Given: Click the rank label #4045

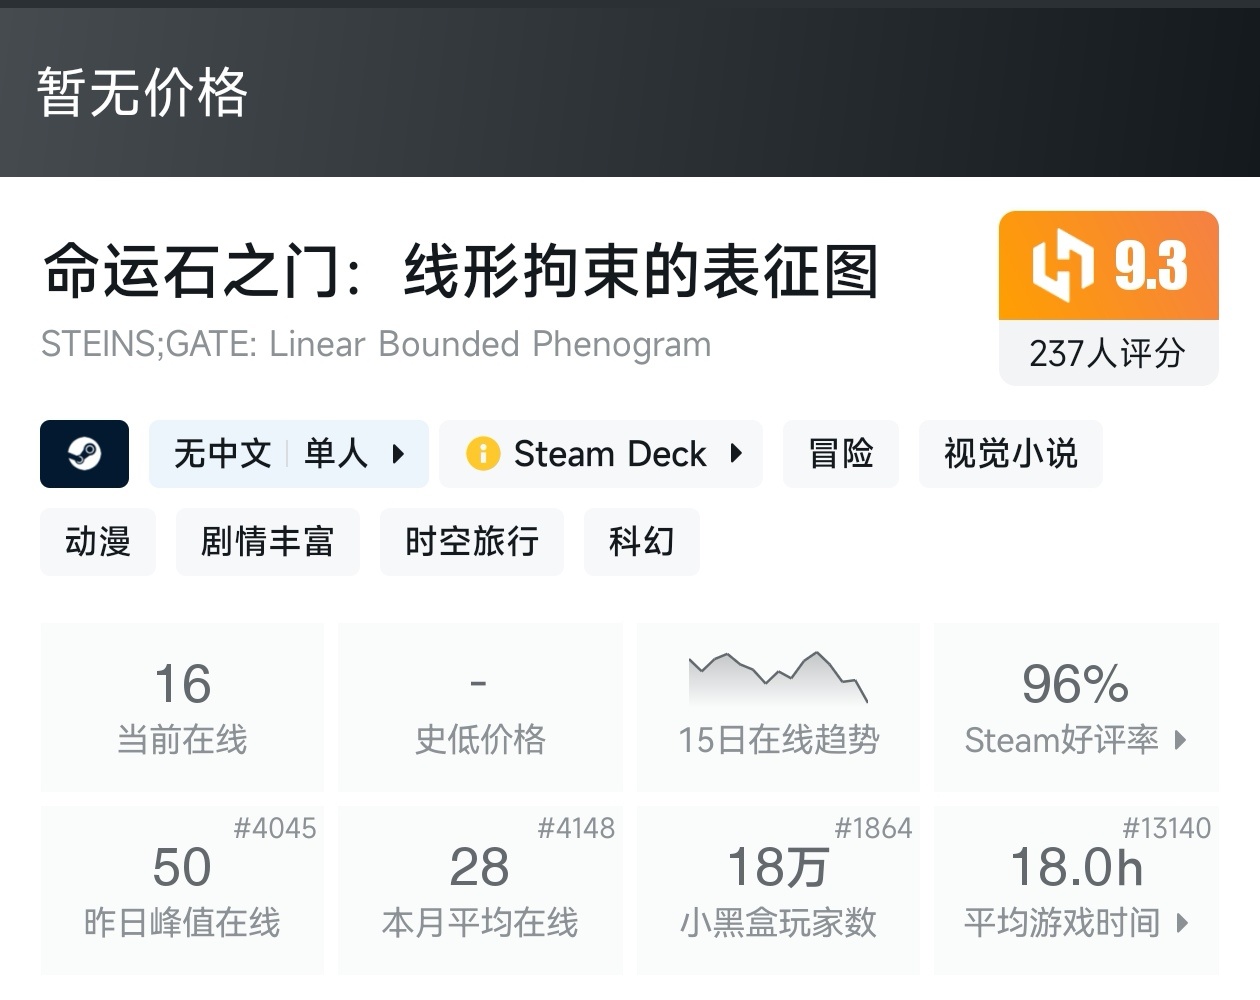Looking at the screenshot, I should point(275,828).
